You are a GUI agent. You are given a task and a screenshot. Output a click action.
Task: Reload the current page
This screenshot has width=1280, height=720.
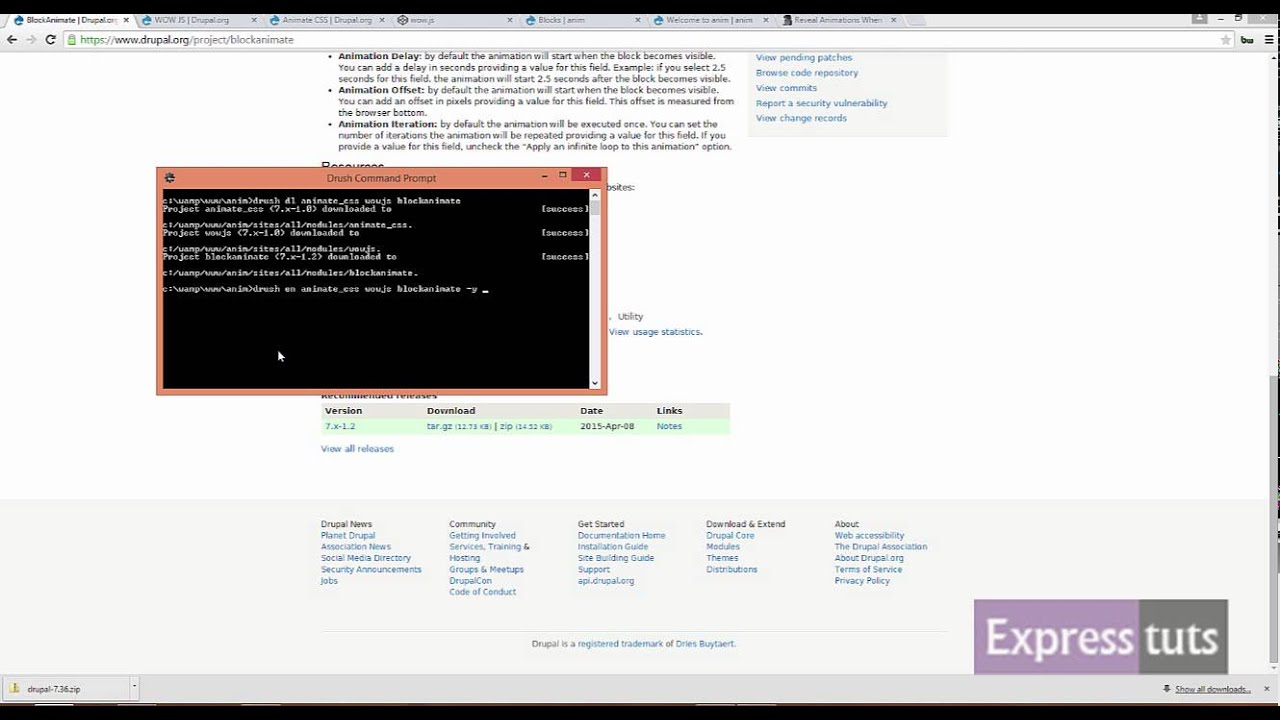50,40
